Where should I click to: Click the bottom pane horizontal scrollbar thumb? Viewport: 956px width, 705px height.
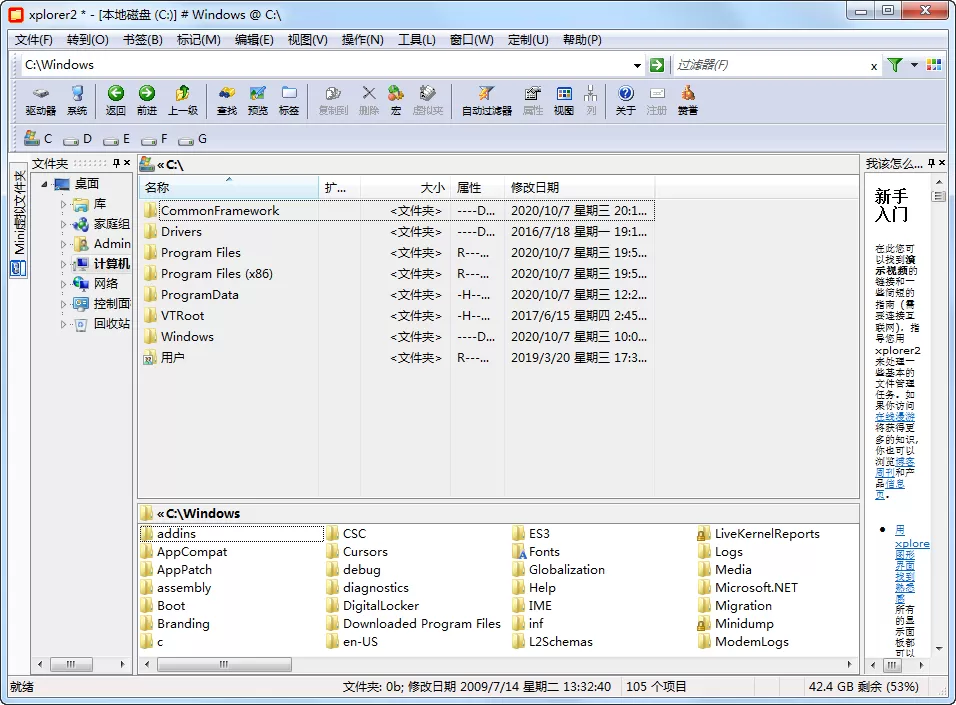click(224, 664)
